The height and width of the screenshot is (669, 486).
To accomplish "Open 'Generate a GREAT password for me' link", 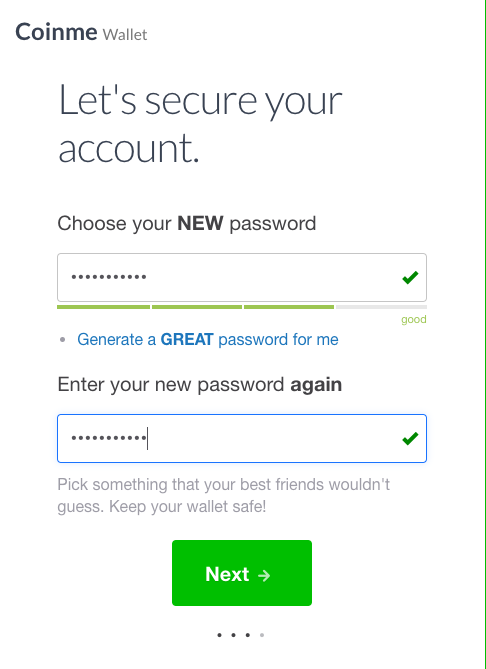I will click(208, 340).
